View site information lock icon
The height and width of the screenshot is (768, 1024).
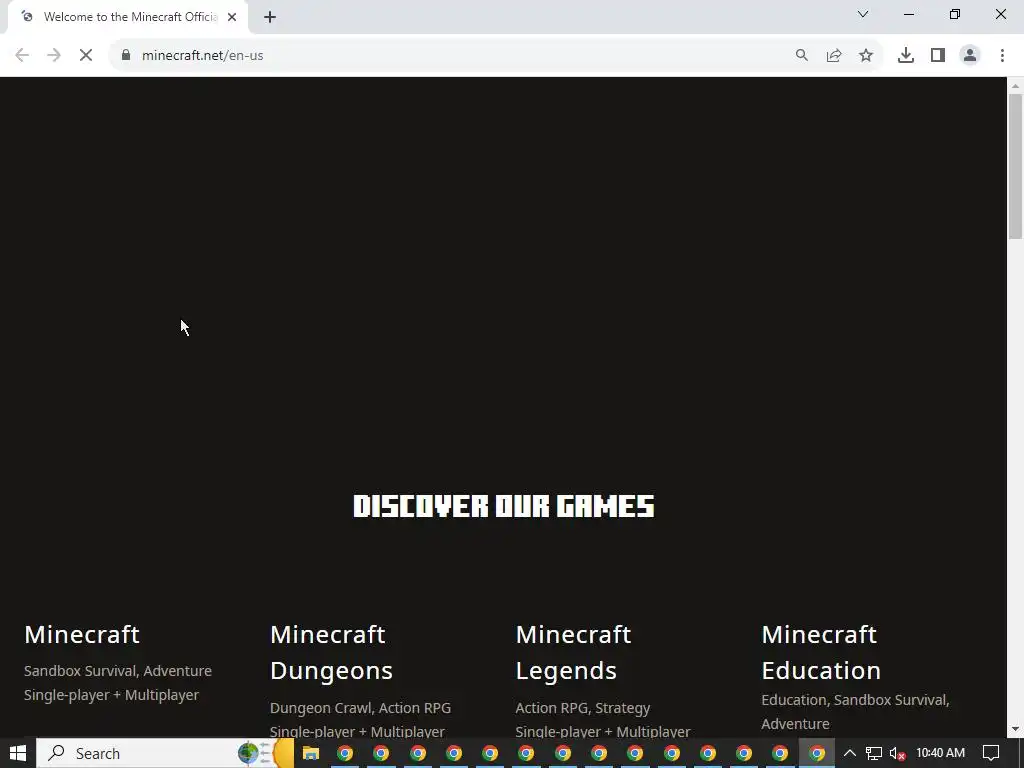pos(126,55)
